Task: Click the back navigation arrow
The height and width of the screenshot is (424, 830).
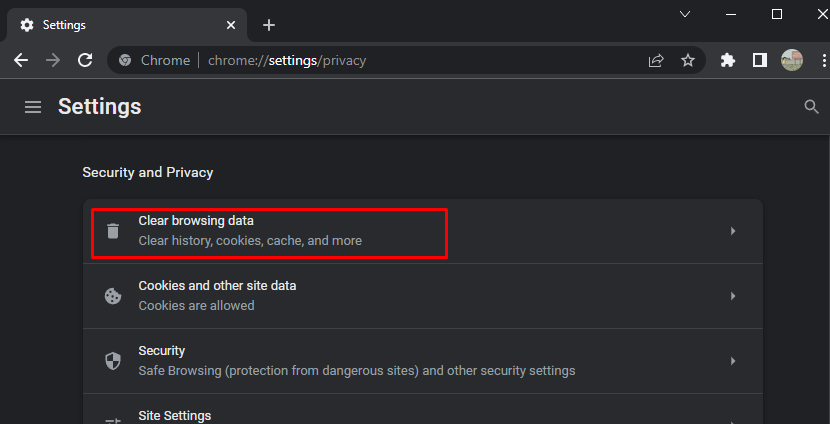Action: [21, 60]
